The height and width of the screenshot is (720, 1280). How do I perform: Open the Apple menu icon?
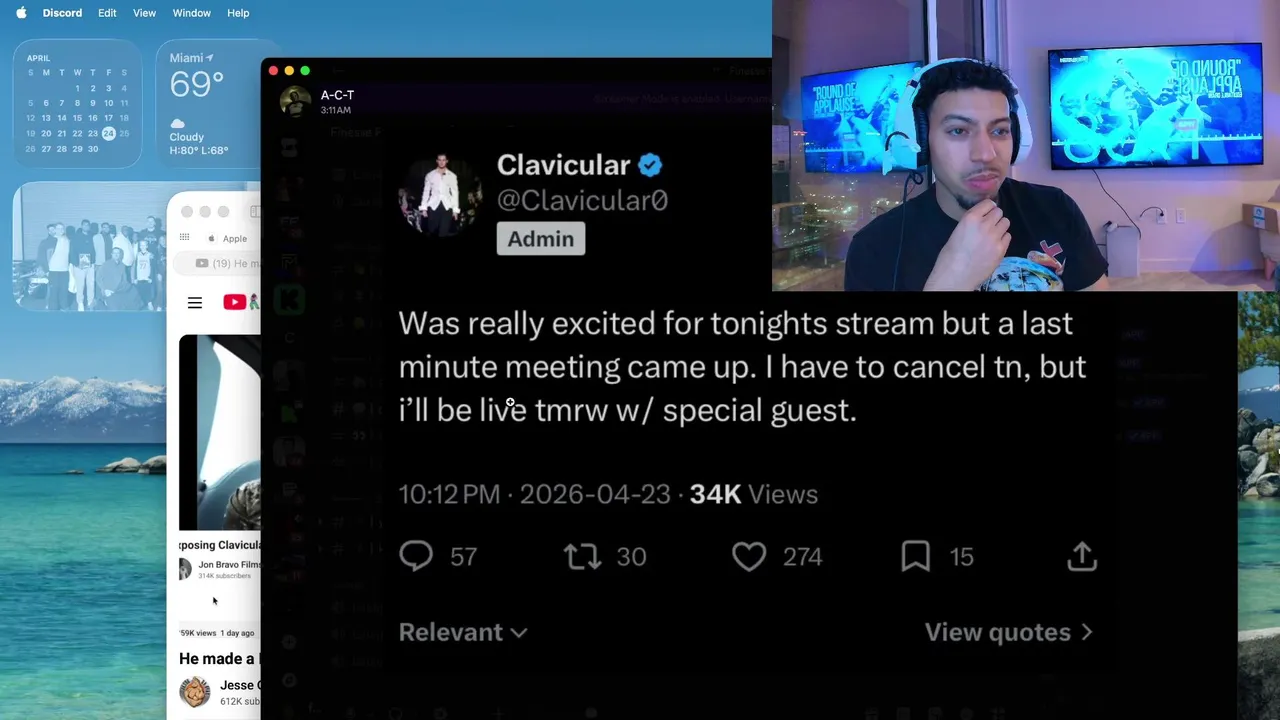point(21,13)
